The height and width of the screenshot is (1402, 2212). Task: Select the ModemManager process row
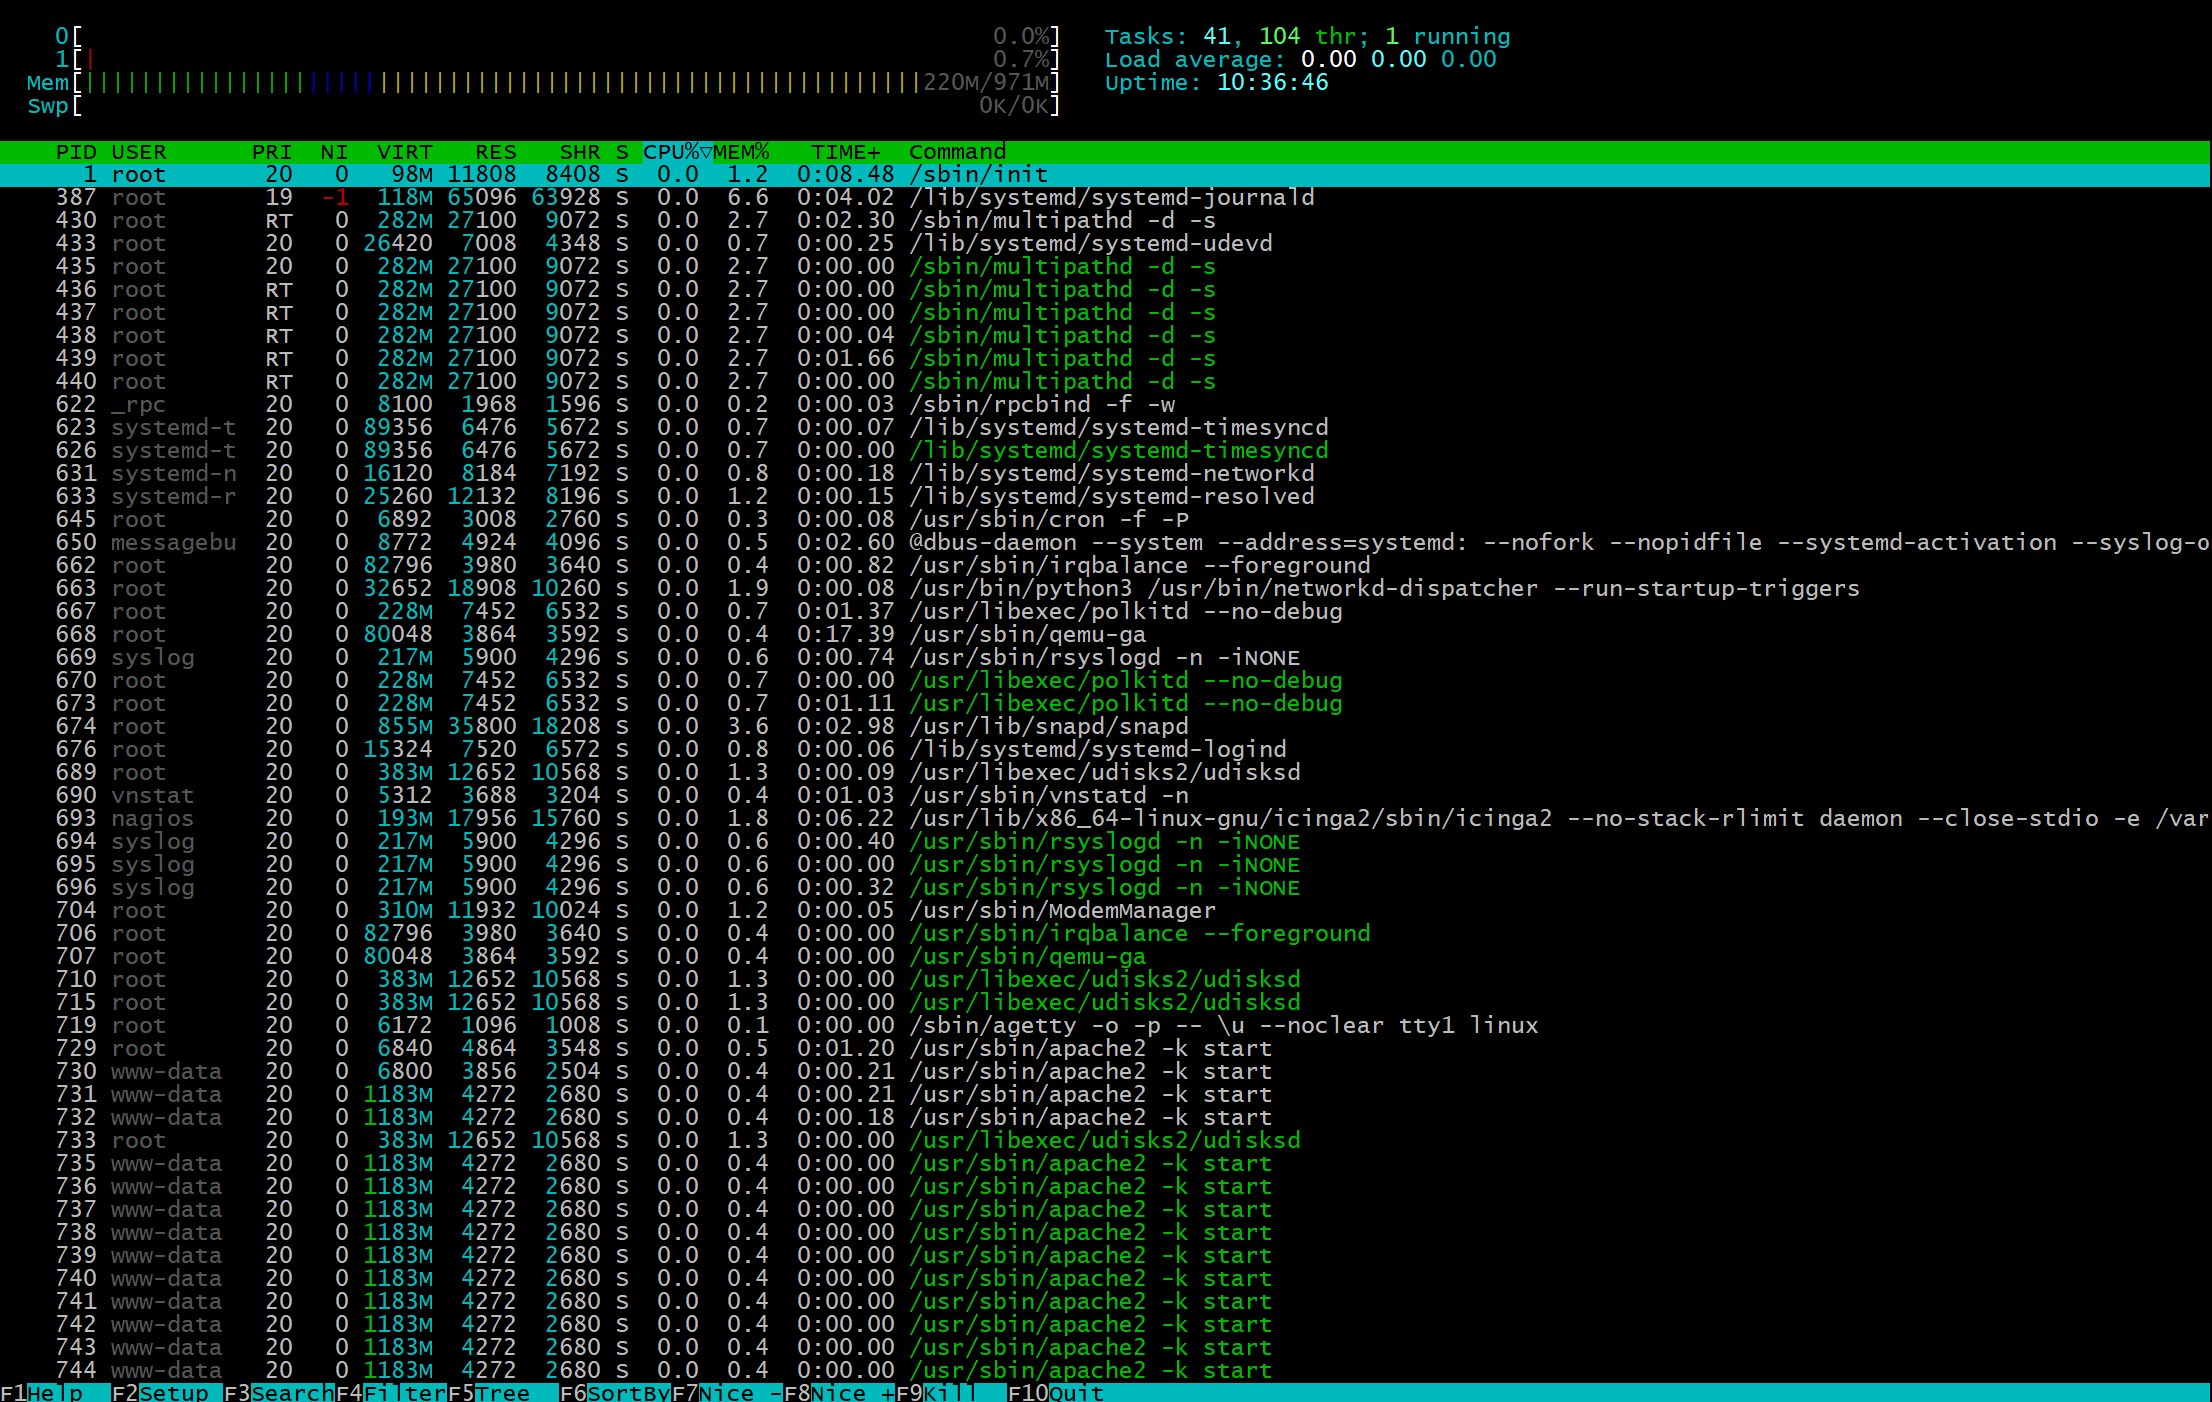1062,911
